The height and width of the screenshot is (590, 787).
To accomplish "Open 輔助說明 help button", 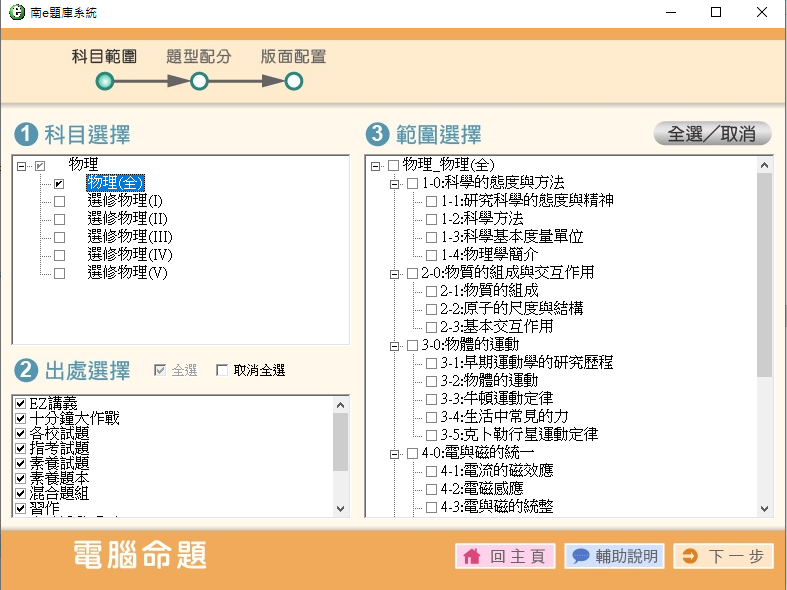I will click(x=614, y=556).
